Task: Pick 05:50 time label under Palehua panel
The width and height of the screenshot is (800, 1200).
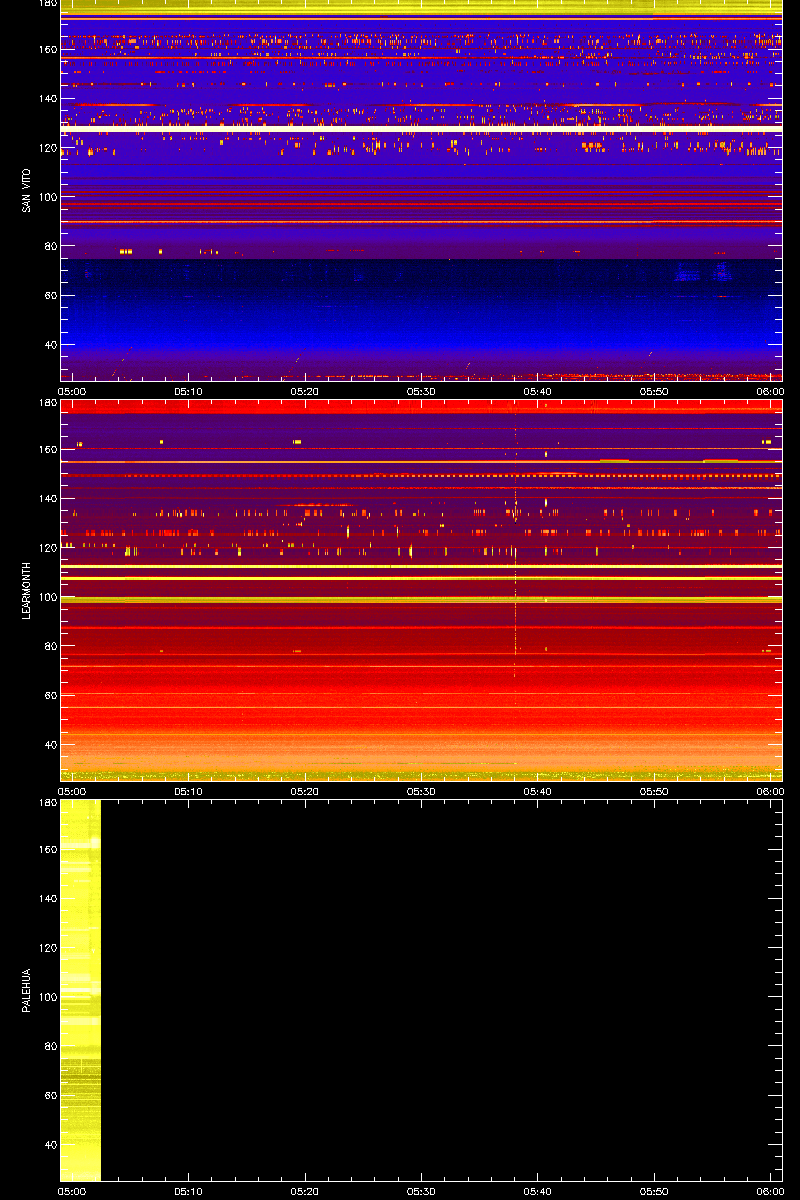Action: click(x=654, y=1191)
